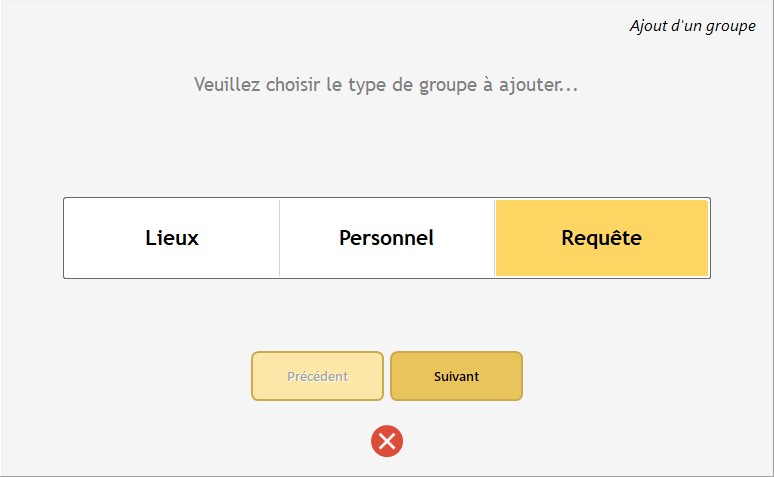Select the Requête group type
Image resolution: width=774 pixels, height=477 pixels.
[601, 238]
